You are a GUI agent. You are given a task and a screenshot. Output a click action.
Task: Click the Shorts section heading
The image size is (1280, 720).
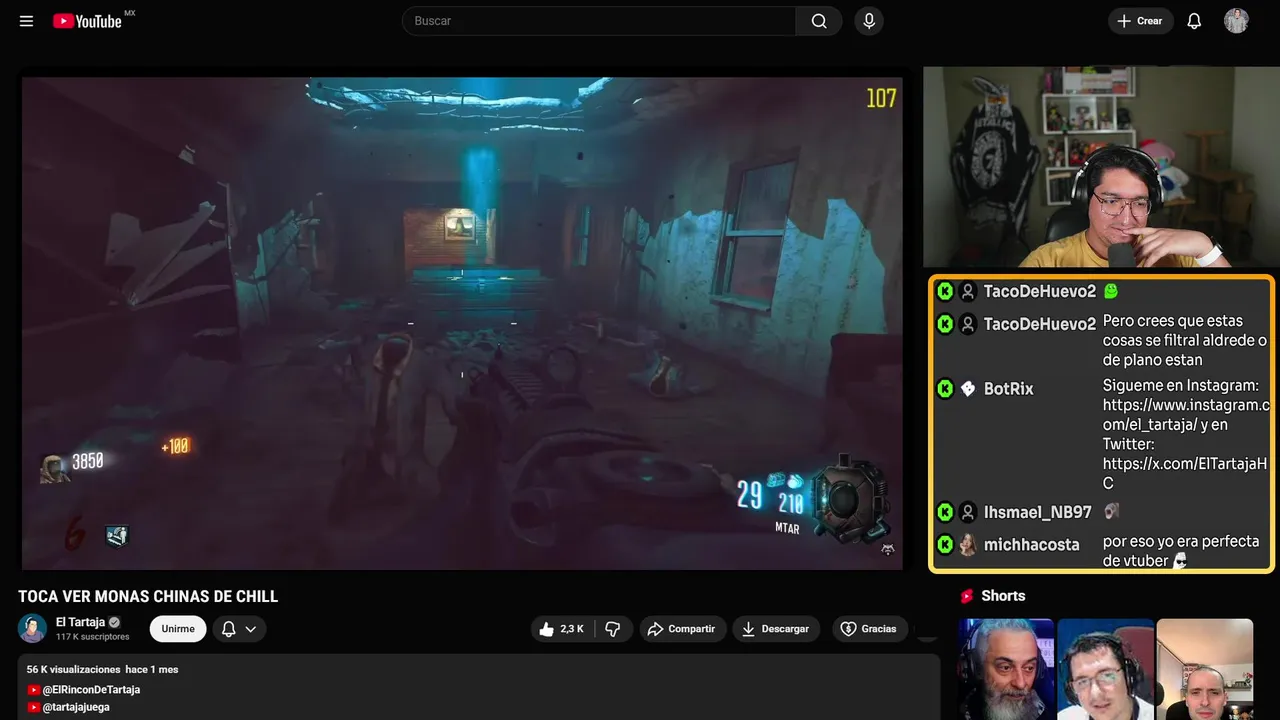1003,596
